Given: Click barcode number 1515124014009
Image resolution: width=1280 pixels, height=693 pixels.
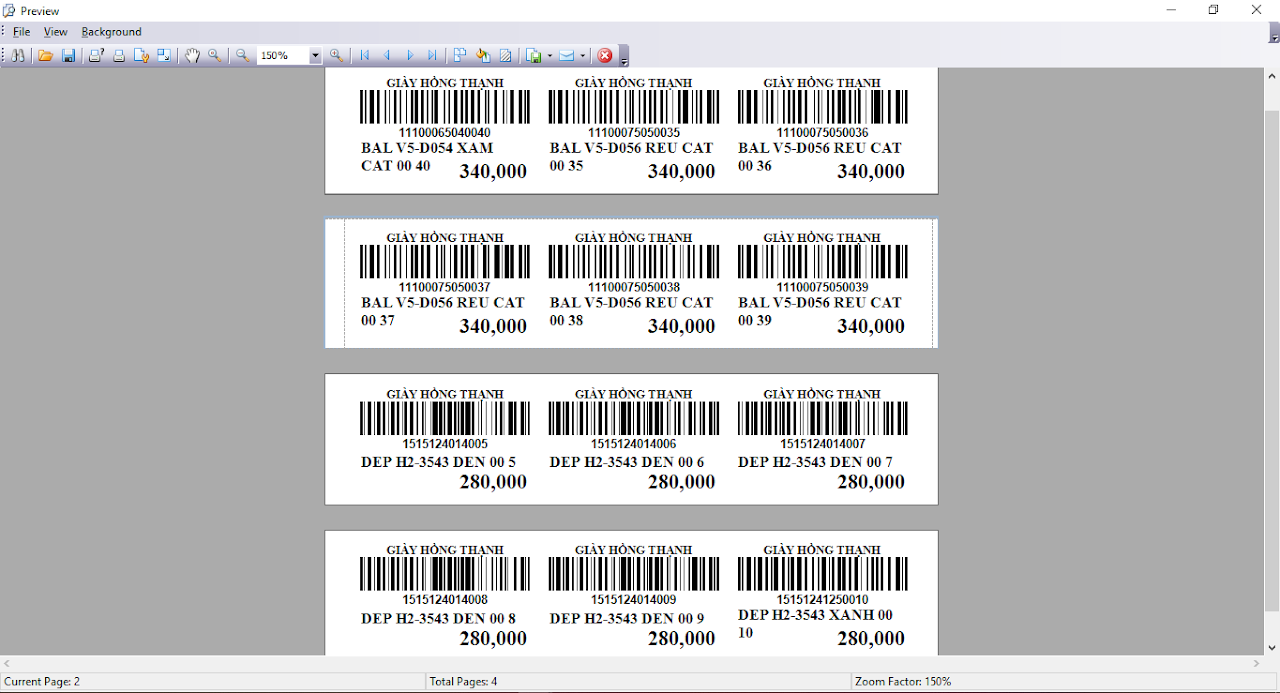Looking at the screenshot, I should click(634, 599).
